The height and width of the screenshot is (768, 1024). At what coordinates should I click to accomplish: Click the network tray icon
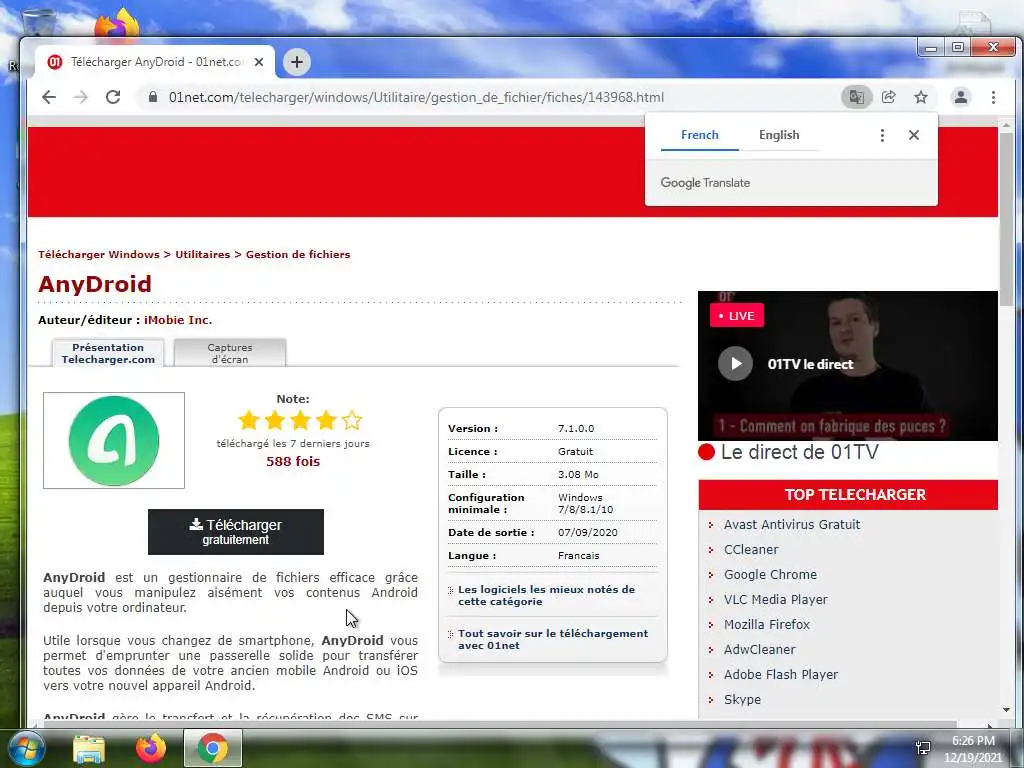[923, 748]
